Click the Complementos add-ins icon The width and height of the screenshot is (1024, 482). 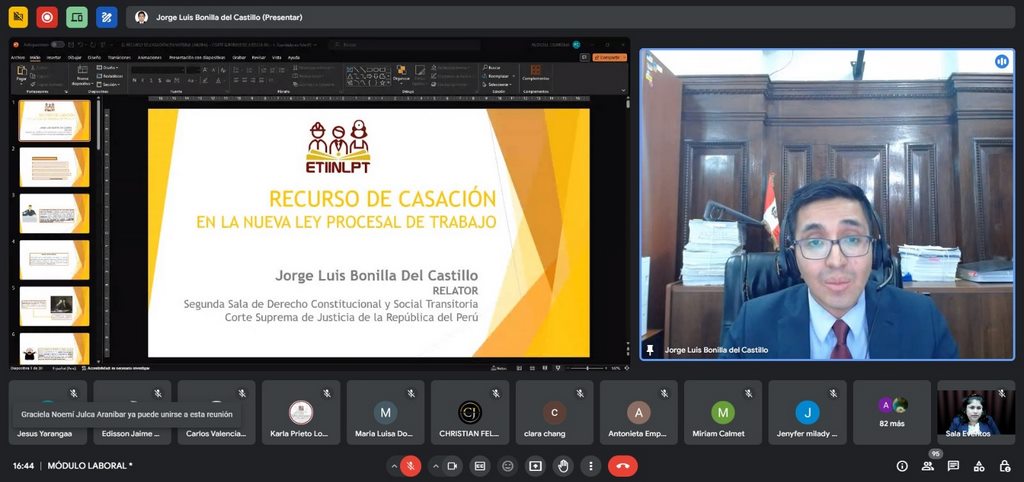point(536,73)
